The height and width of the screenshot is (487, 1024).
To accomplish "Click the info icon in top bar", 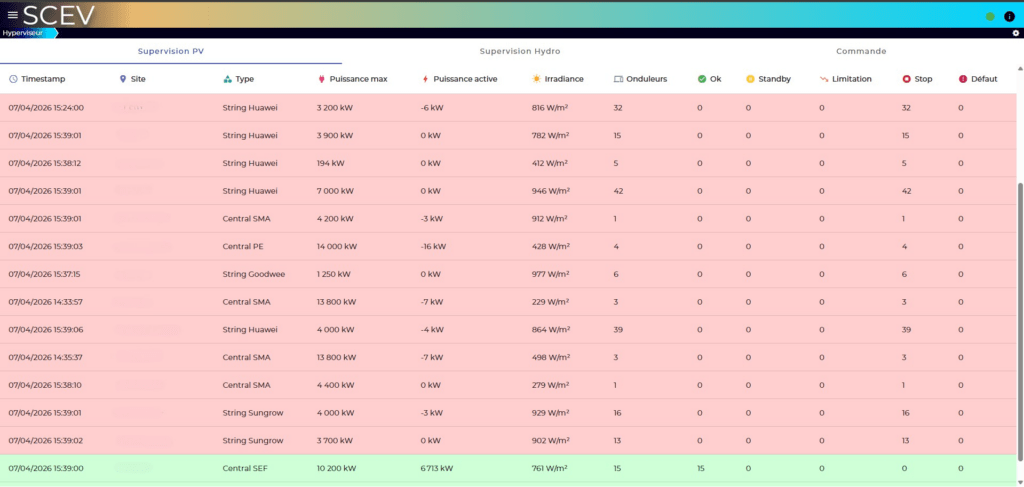I will 1009,16.
